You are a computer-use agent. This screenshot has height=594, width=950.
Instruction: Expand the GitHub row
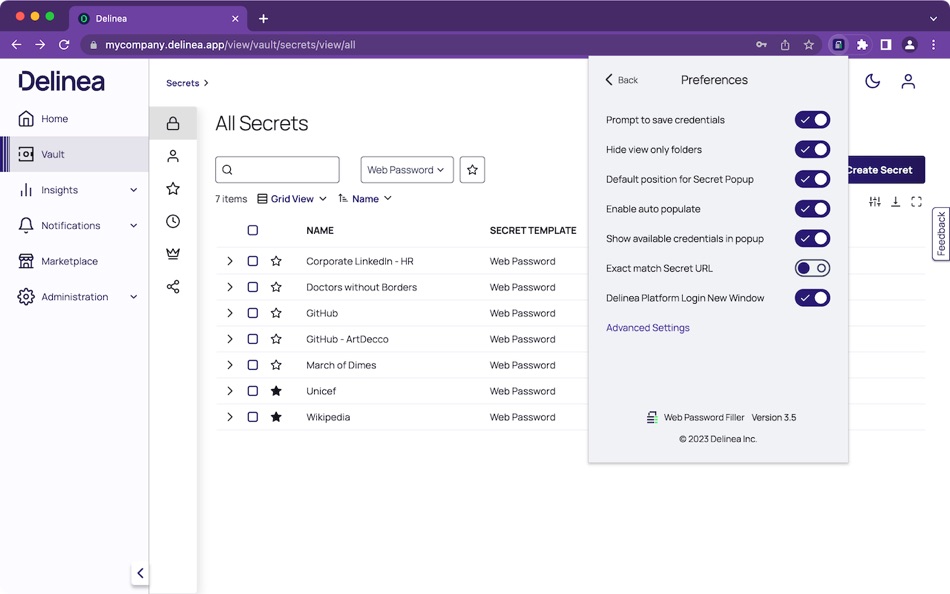[230, 313]
